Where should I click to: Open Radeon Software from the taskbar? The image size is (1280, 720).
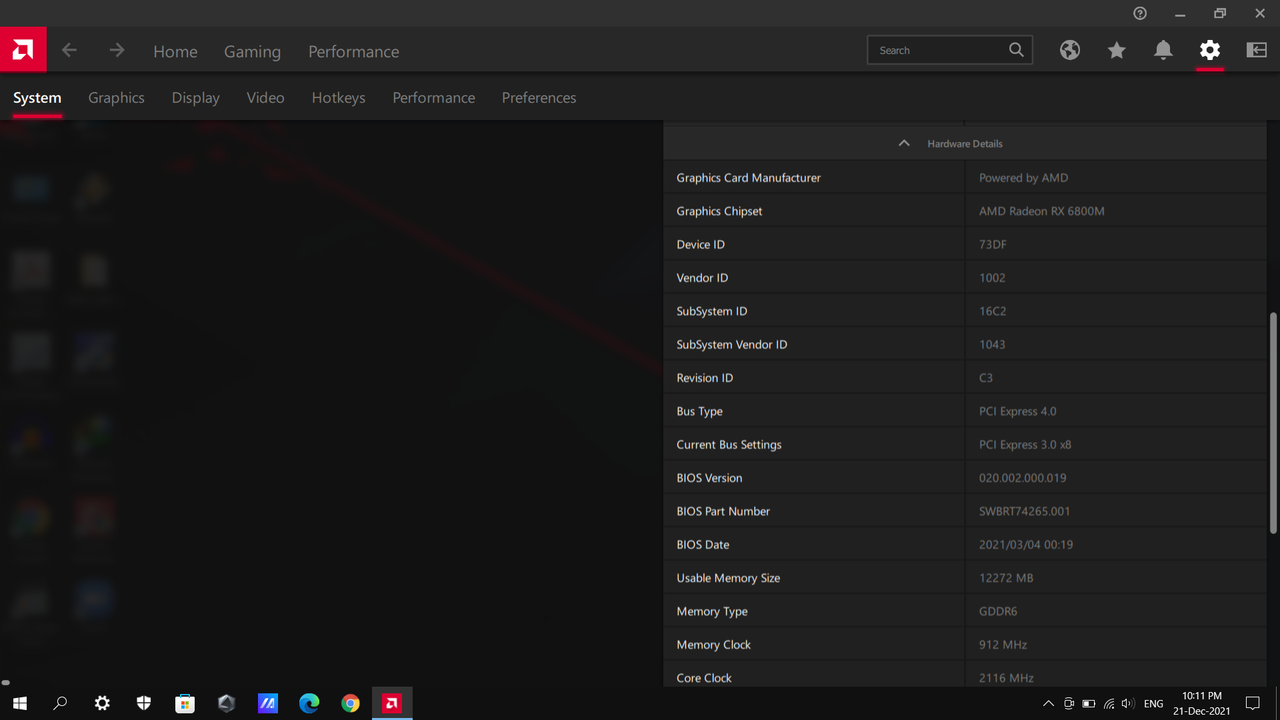[x=391, y=703]
